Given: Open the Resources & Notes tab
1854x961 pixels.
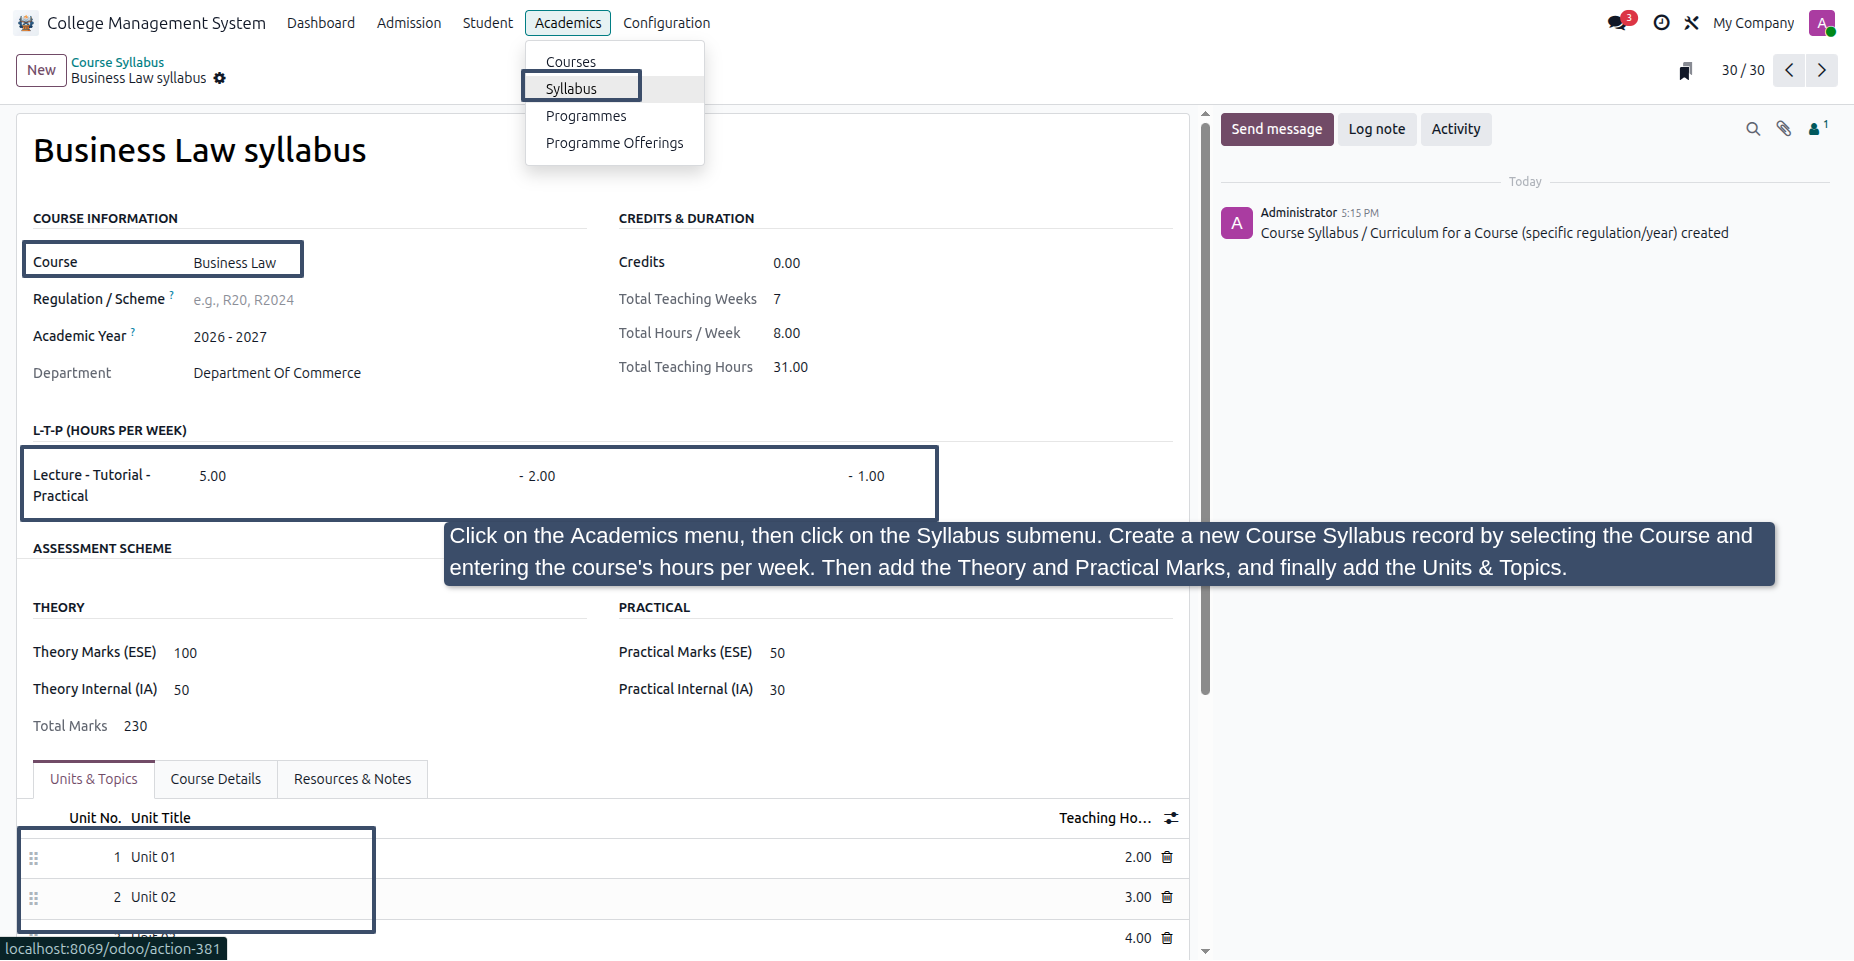Looking at the screenshot, I should click(x=353, y=779).
